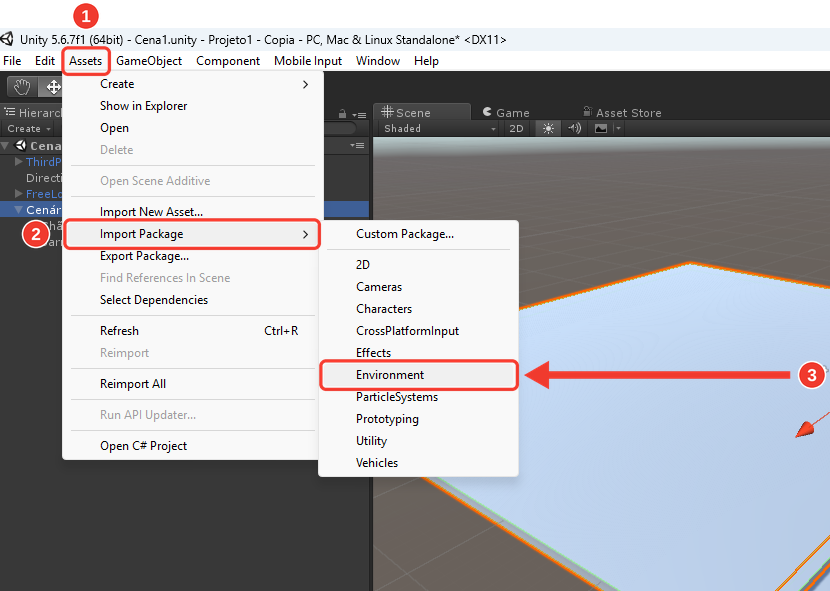Open the Cena scene row options menu
830x591 pixels.
[357, 146]
